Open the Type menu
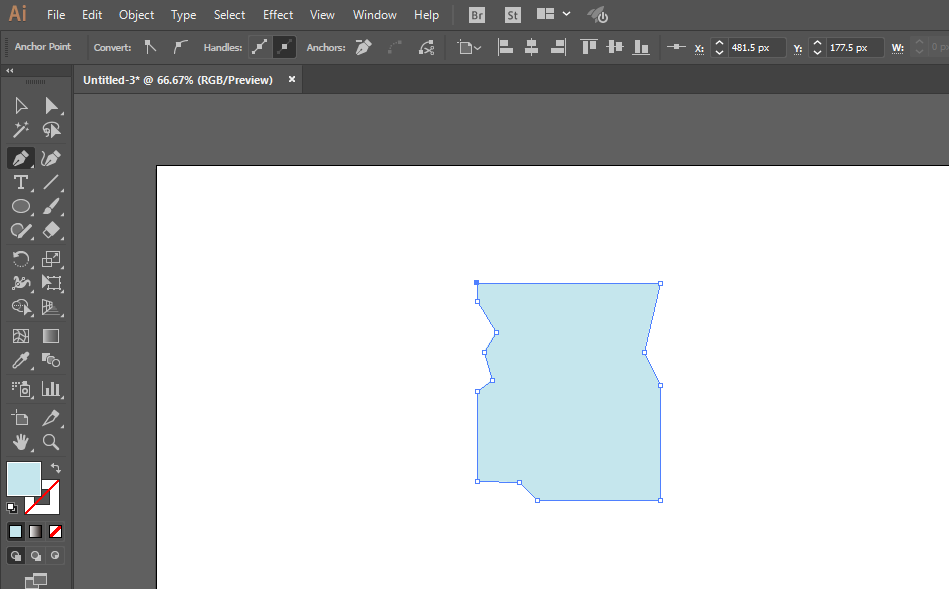Screen dimensions: 949x589 [183, 15]
